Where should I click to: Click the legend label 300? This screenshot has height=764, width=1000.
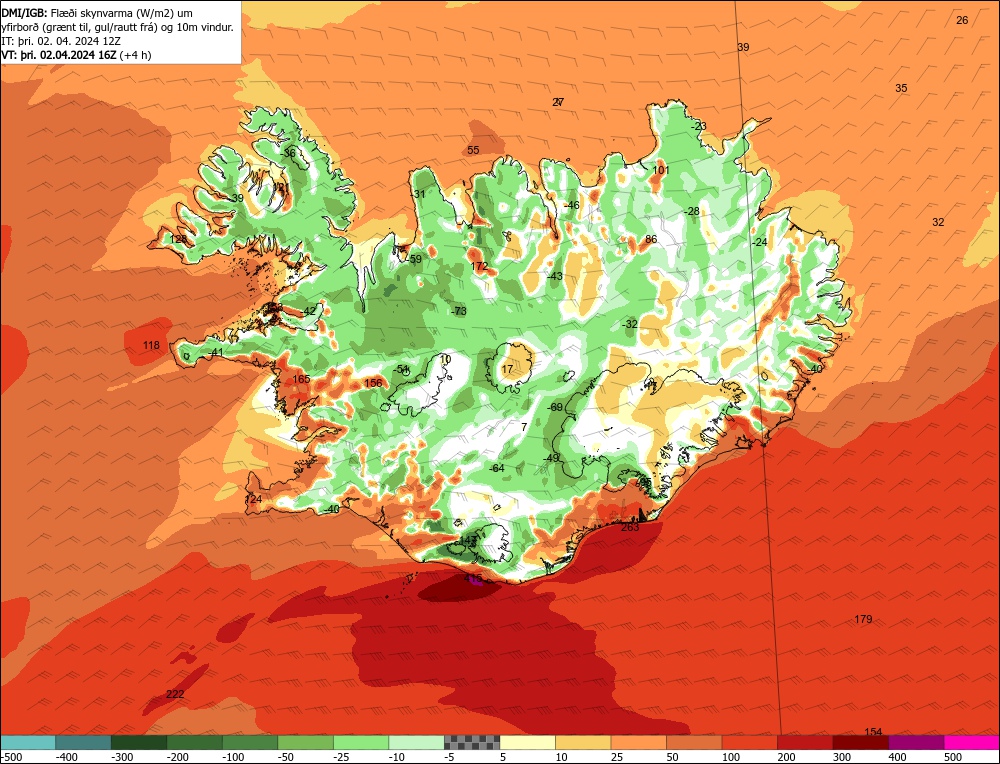[x=843, y=757]
